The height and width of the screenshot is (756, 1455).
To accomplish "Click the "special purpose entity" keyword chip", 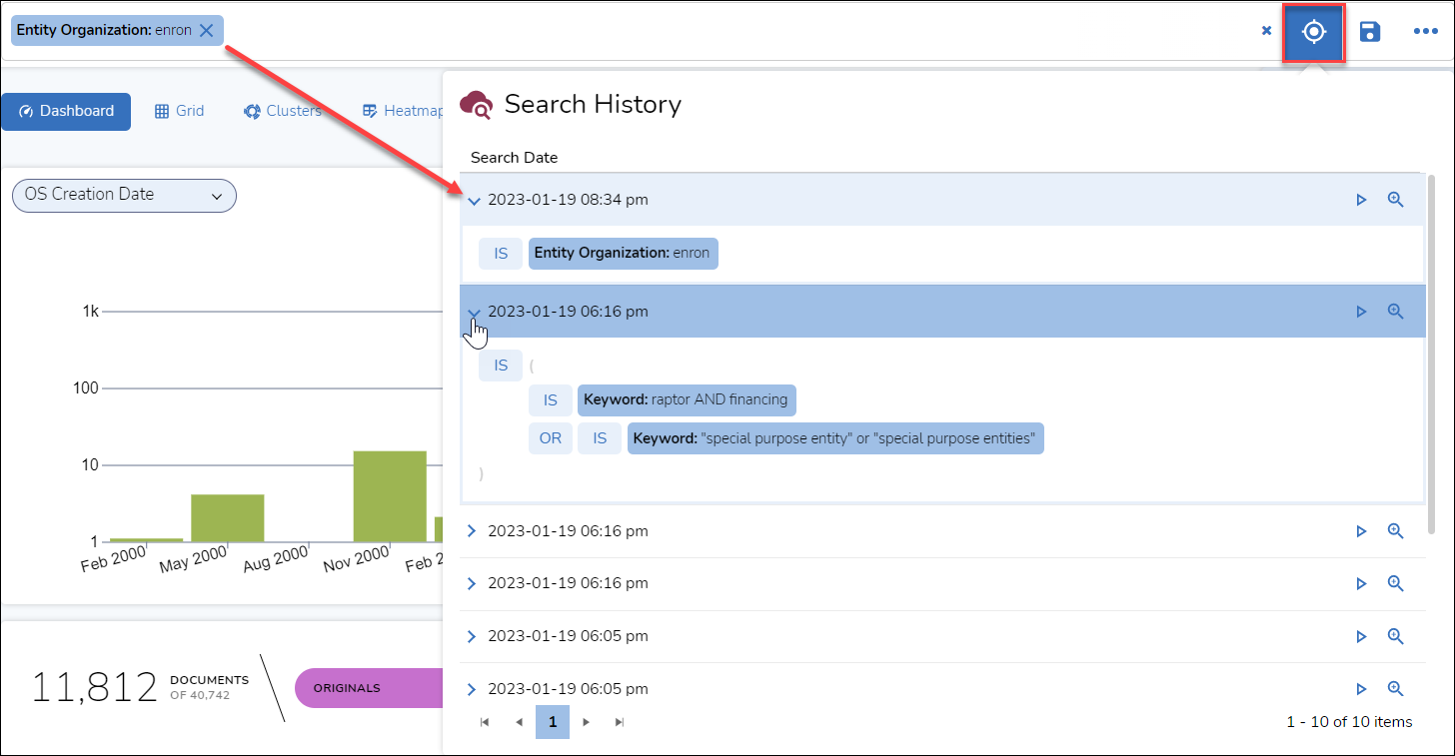I will pos(835,438).
